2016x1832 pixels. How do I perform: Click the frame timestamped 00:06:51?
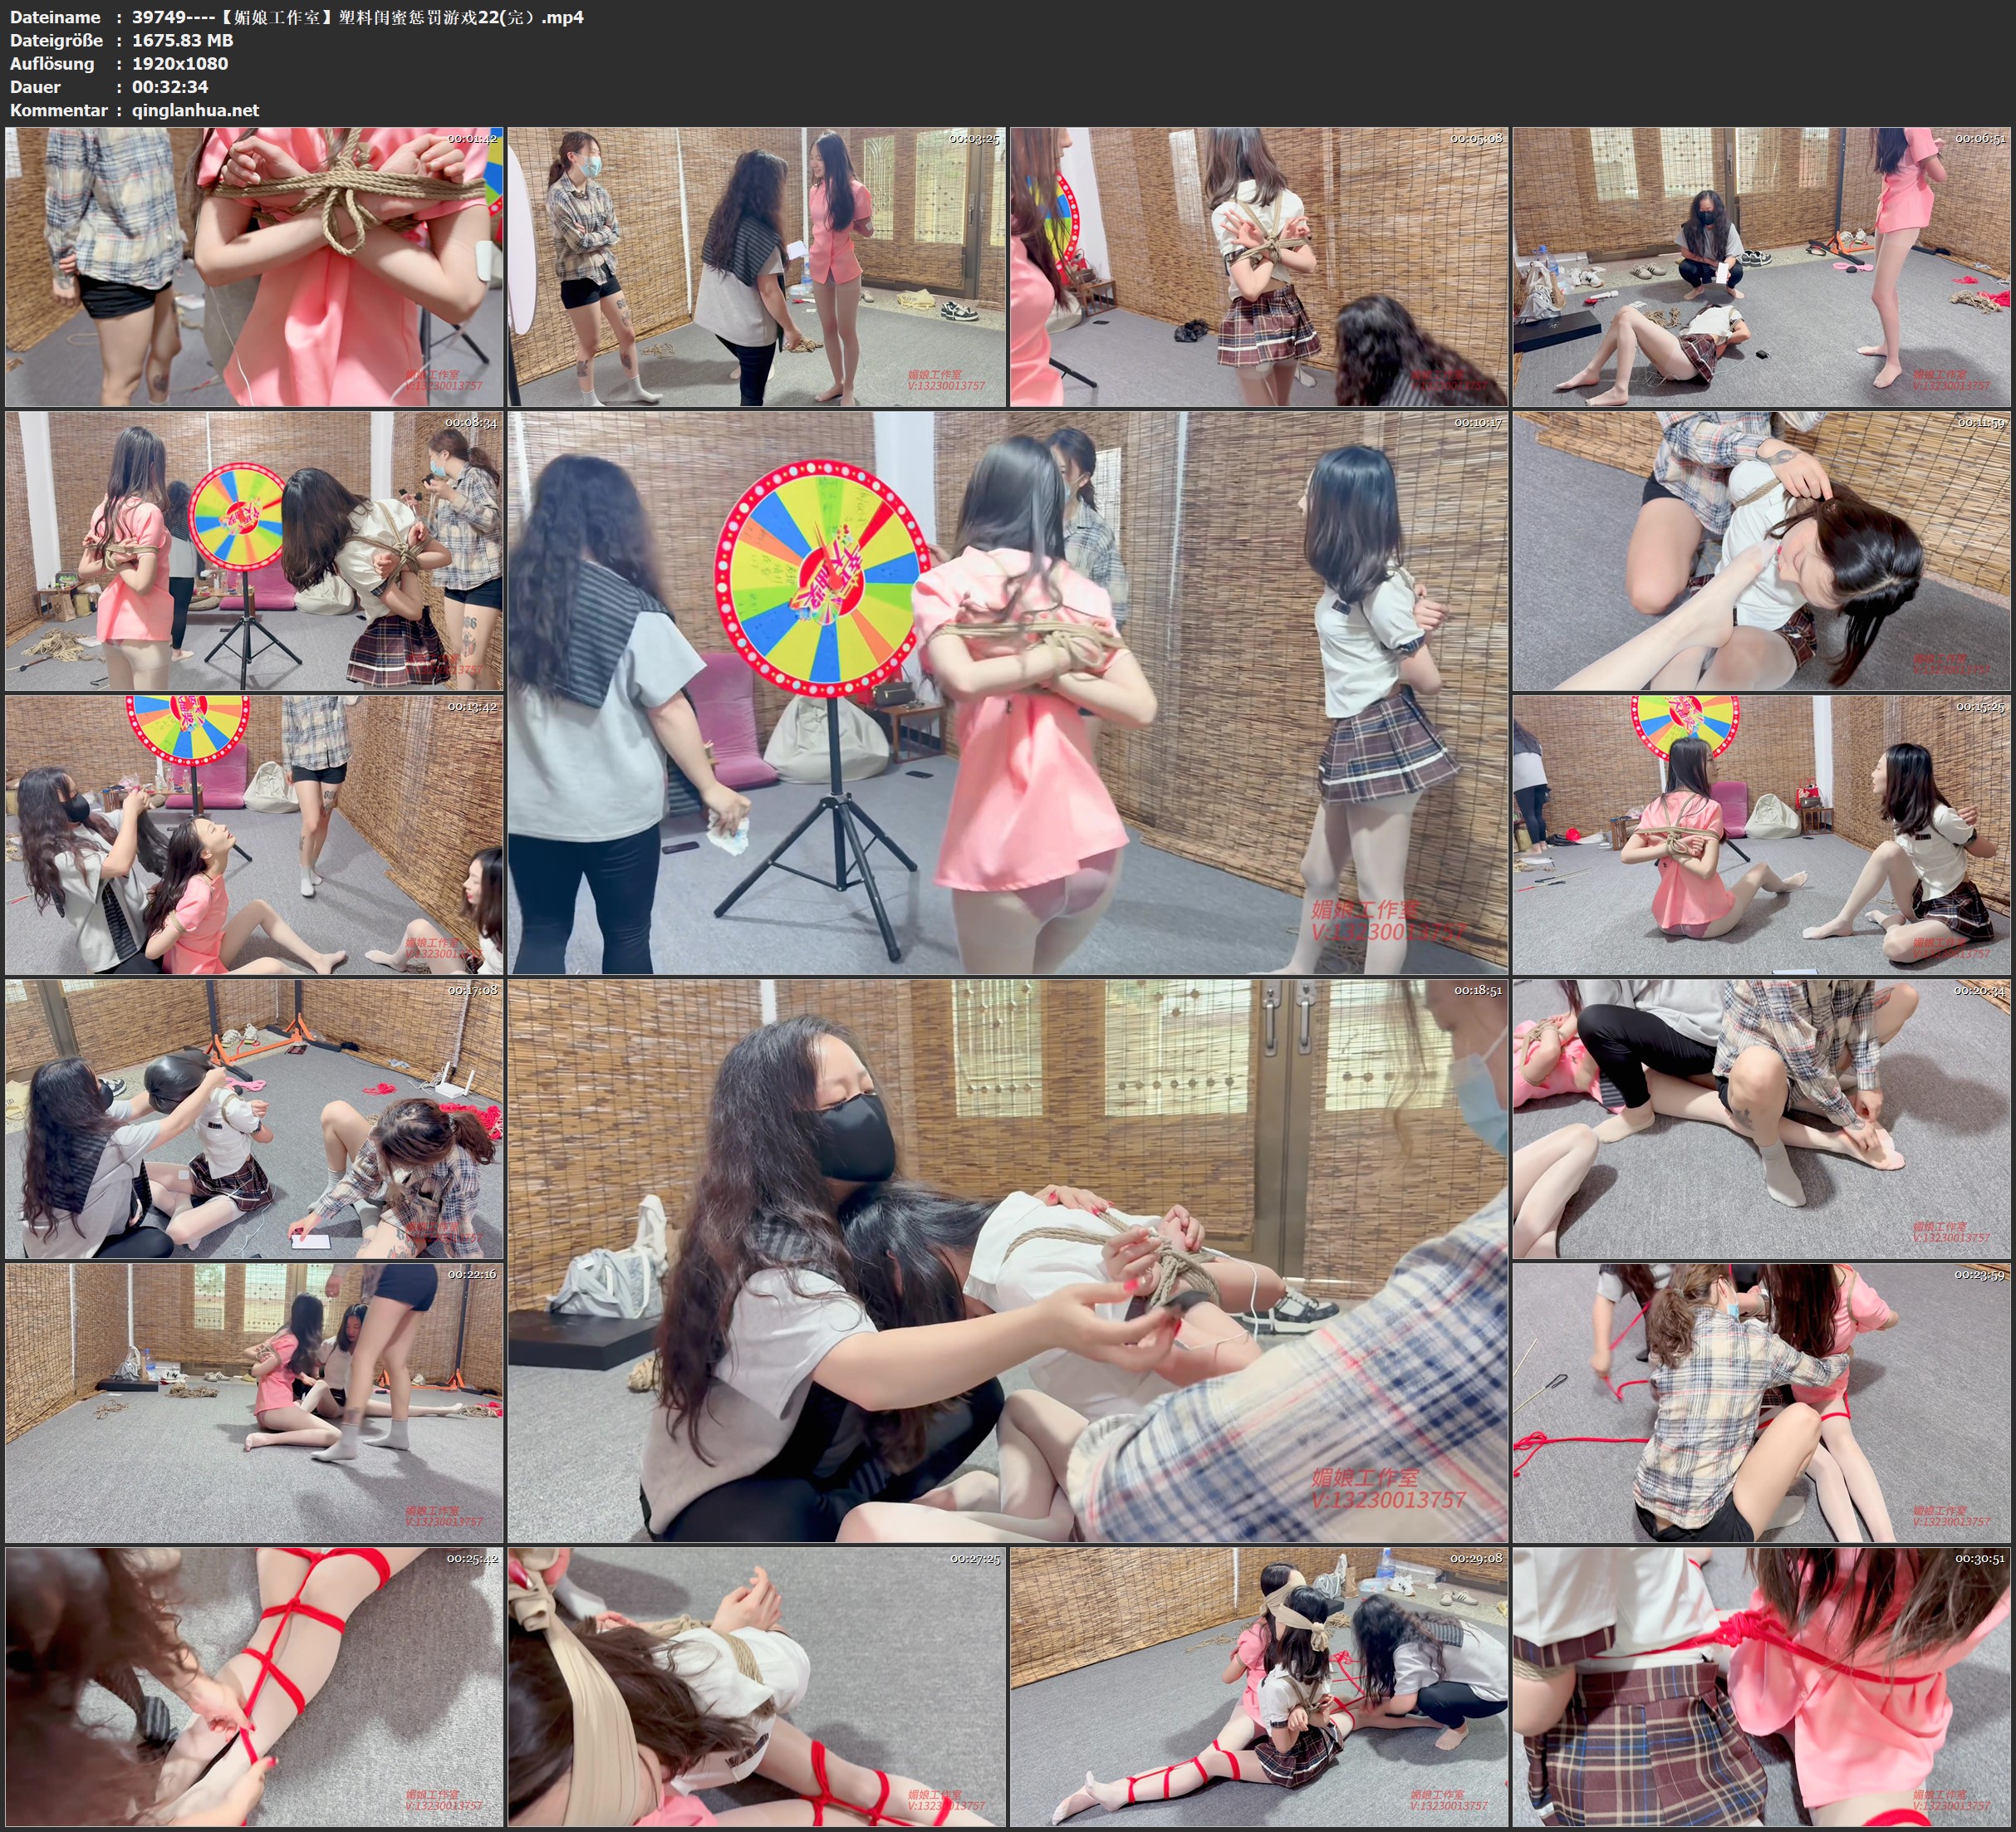tap(1762, 266)
